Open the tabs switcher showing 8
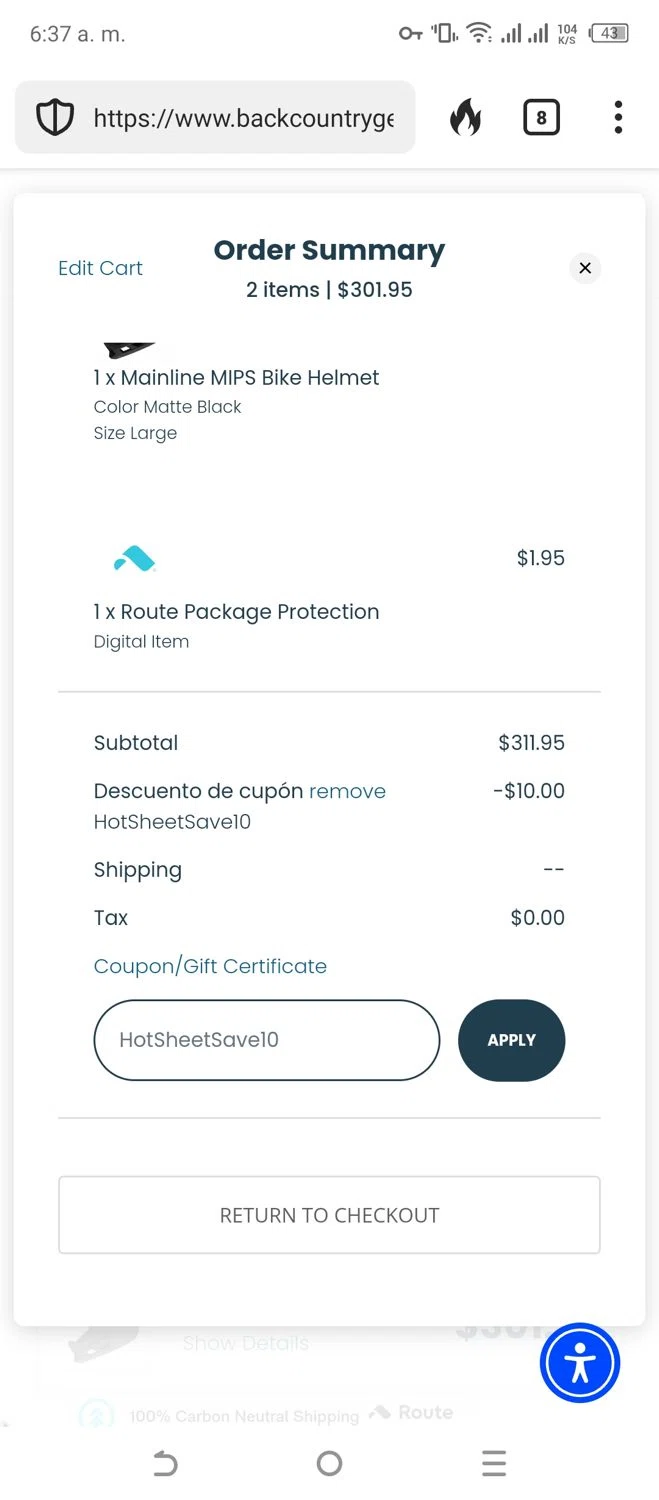The width and height of the screenshot is (659, 1500). point(541,118)
